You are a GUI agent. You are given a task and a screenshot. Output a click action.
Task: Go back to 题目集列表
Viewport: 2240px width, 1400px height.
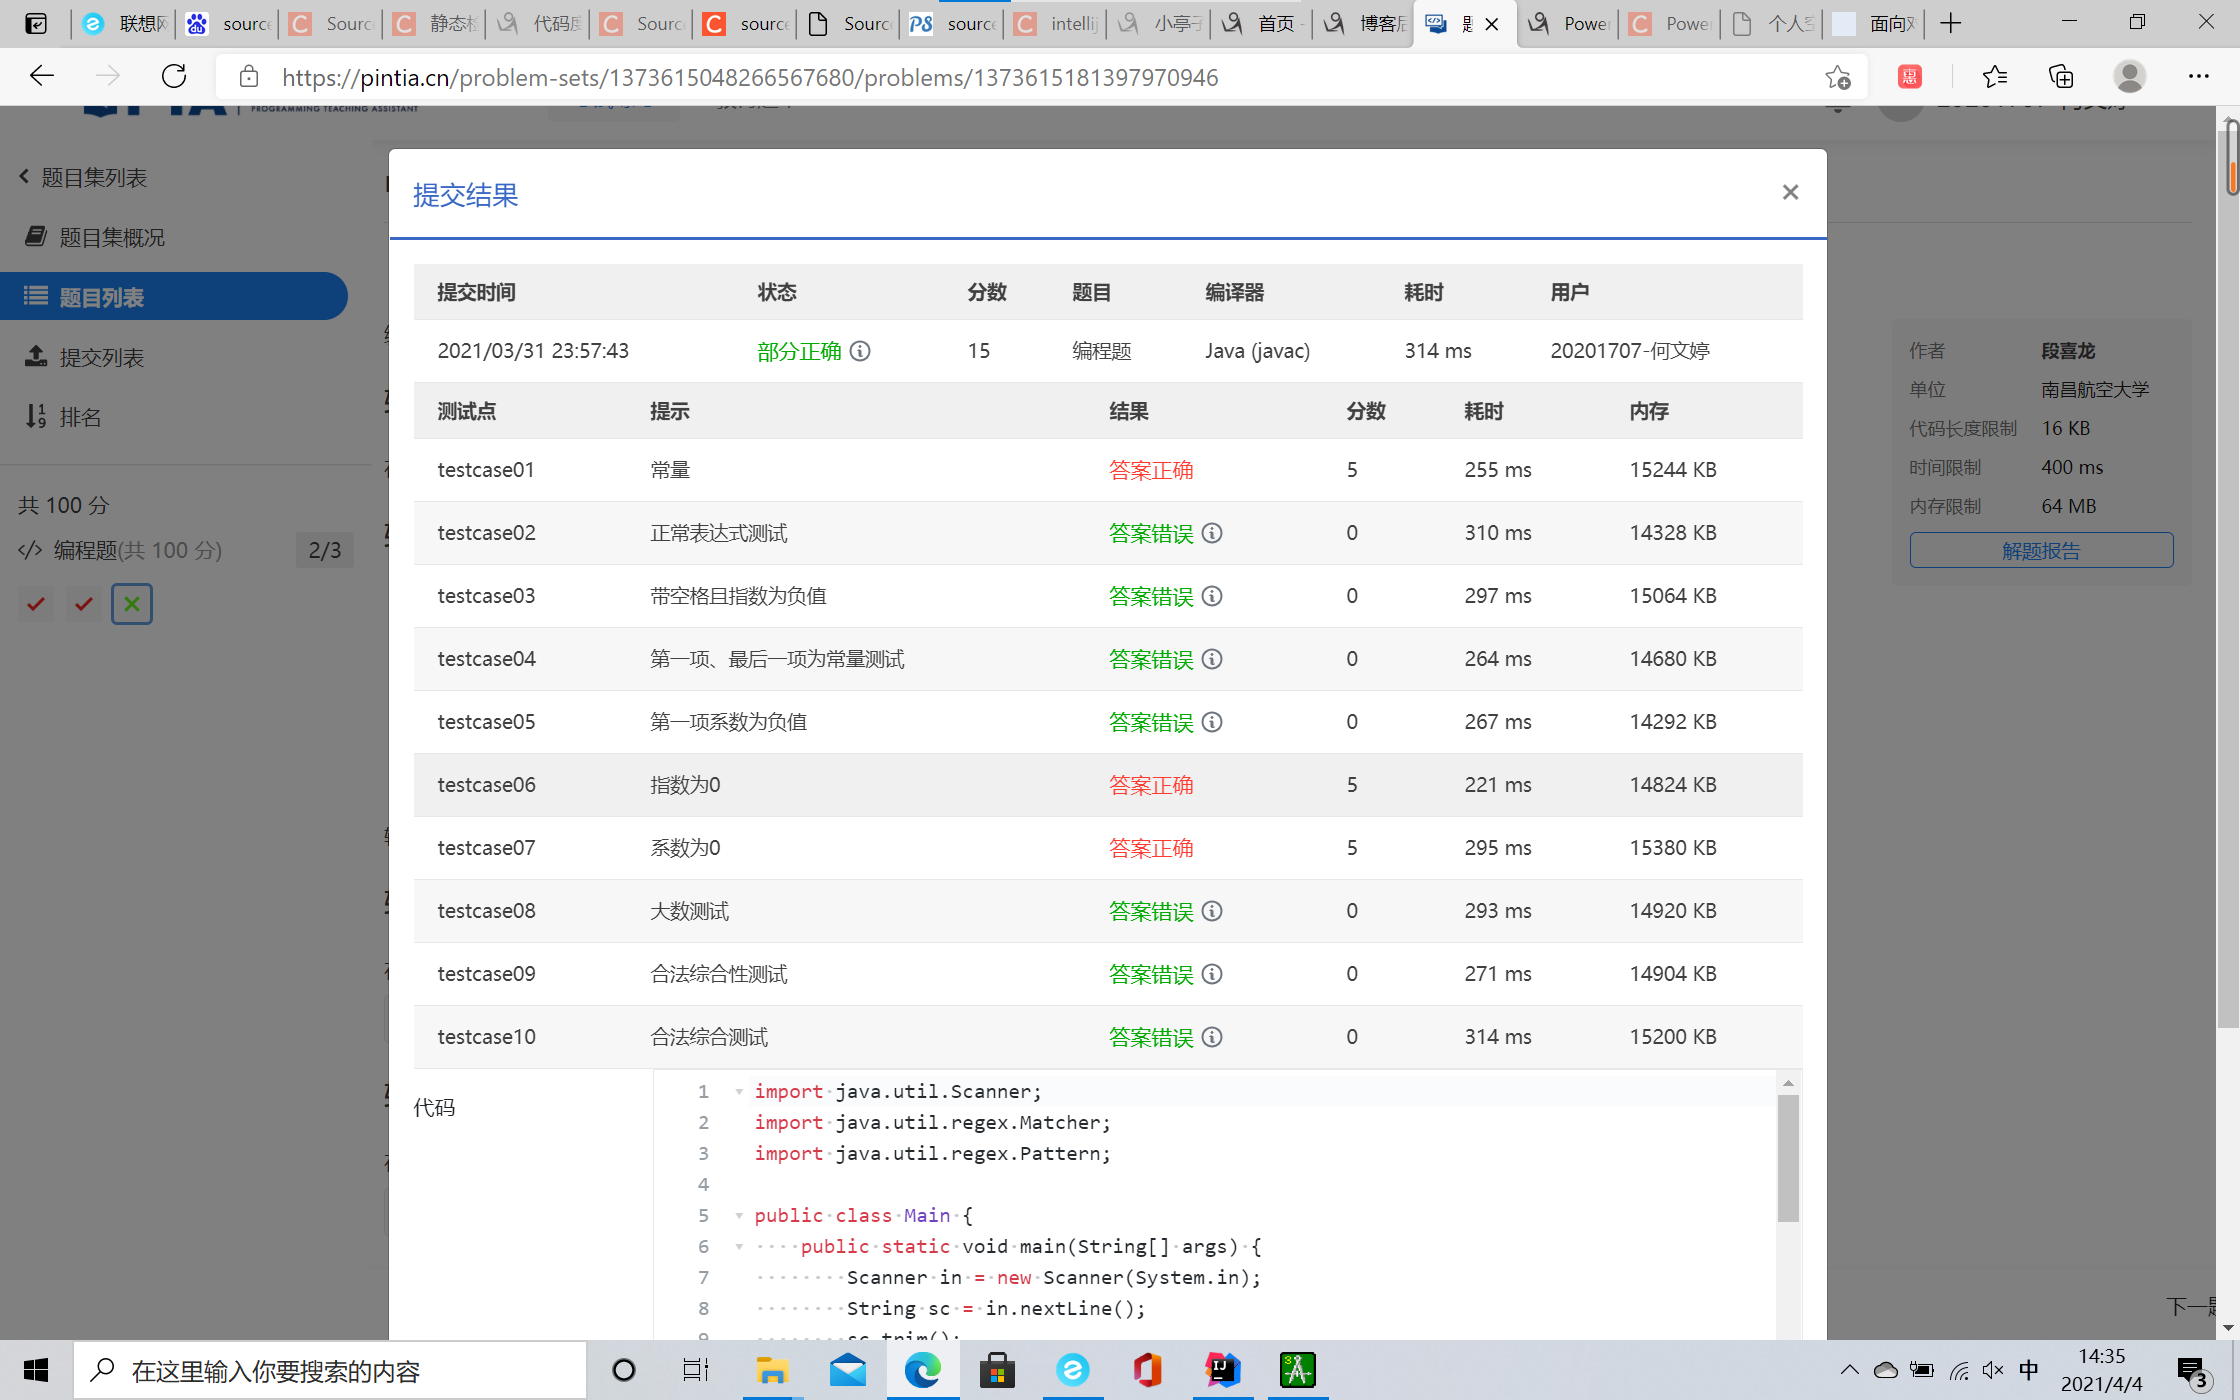click(93, 177)
